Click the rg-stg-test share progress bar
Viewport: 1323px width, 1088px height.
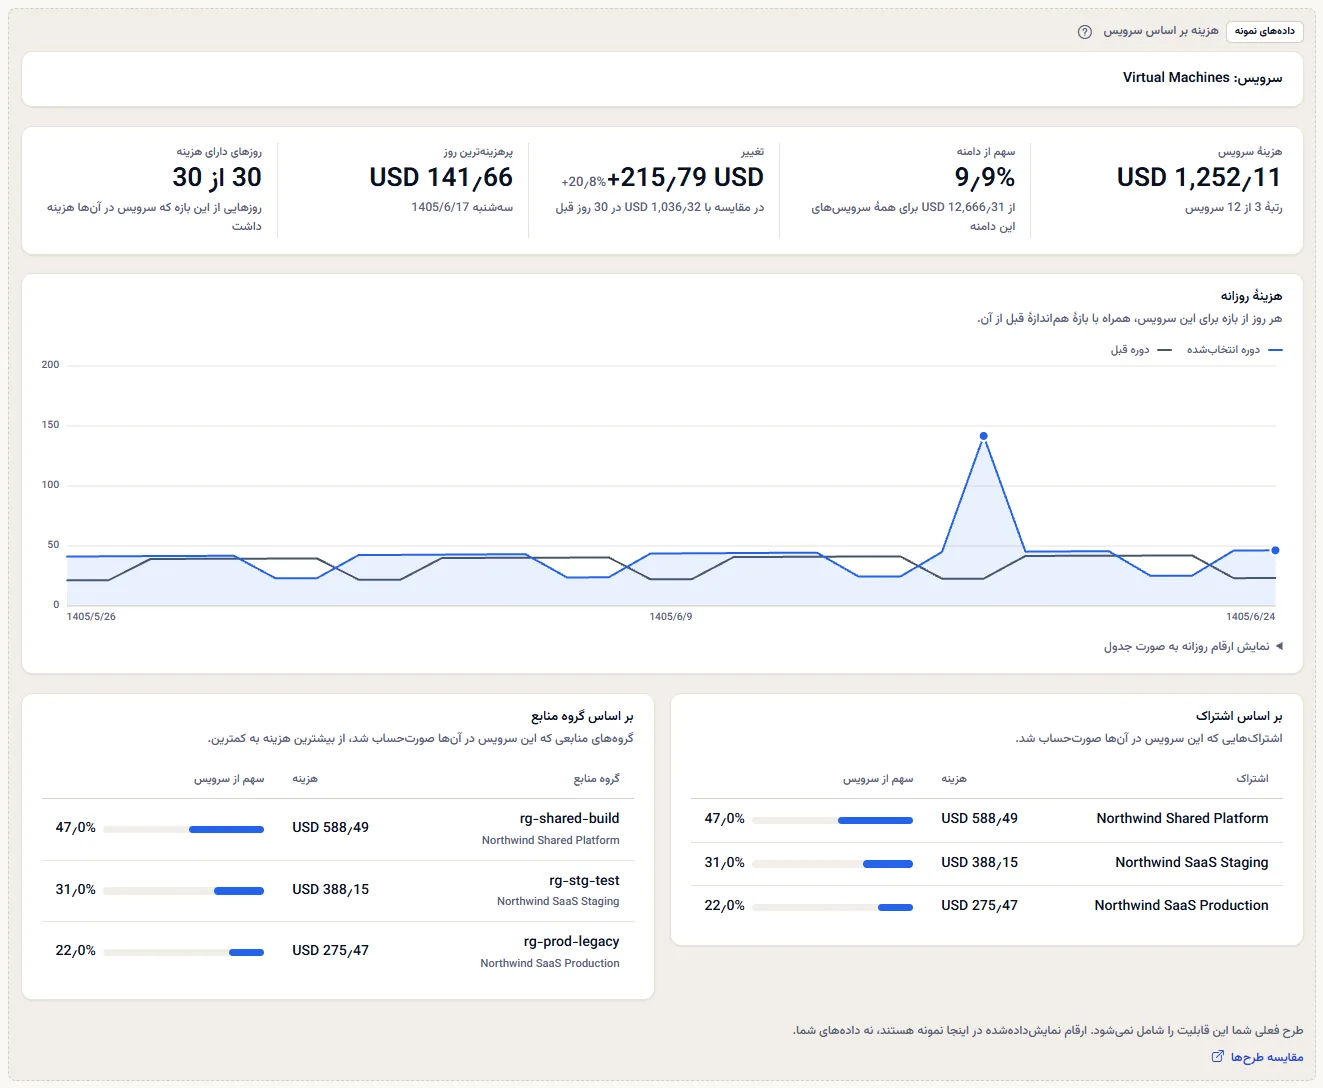pos(183,891)
